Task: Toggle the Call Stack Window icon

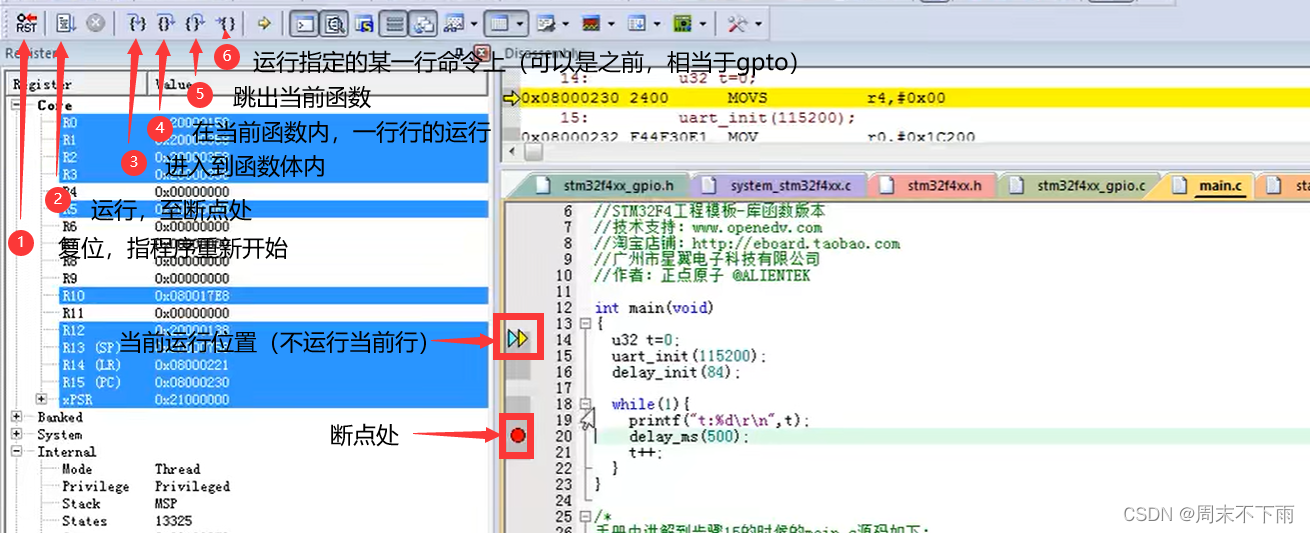Action: (423, 22)
